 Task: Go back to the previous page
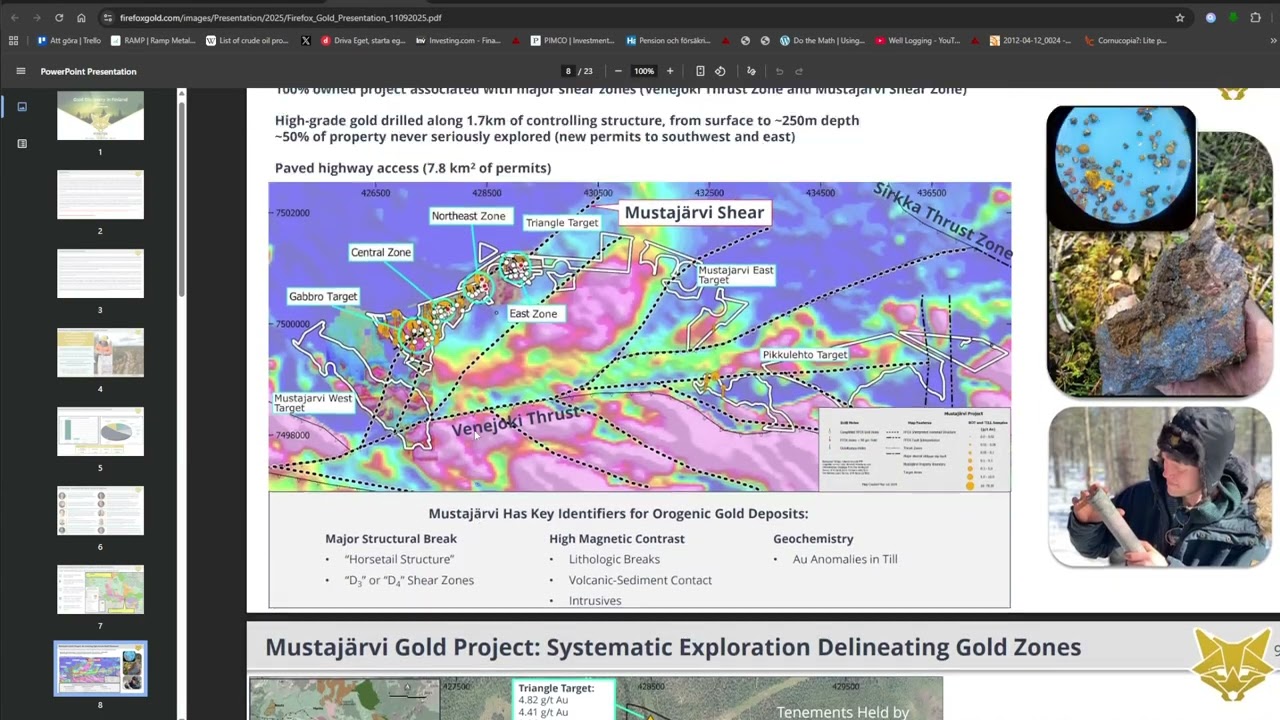click(x=14, y=17)
